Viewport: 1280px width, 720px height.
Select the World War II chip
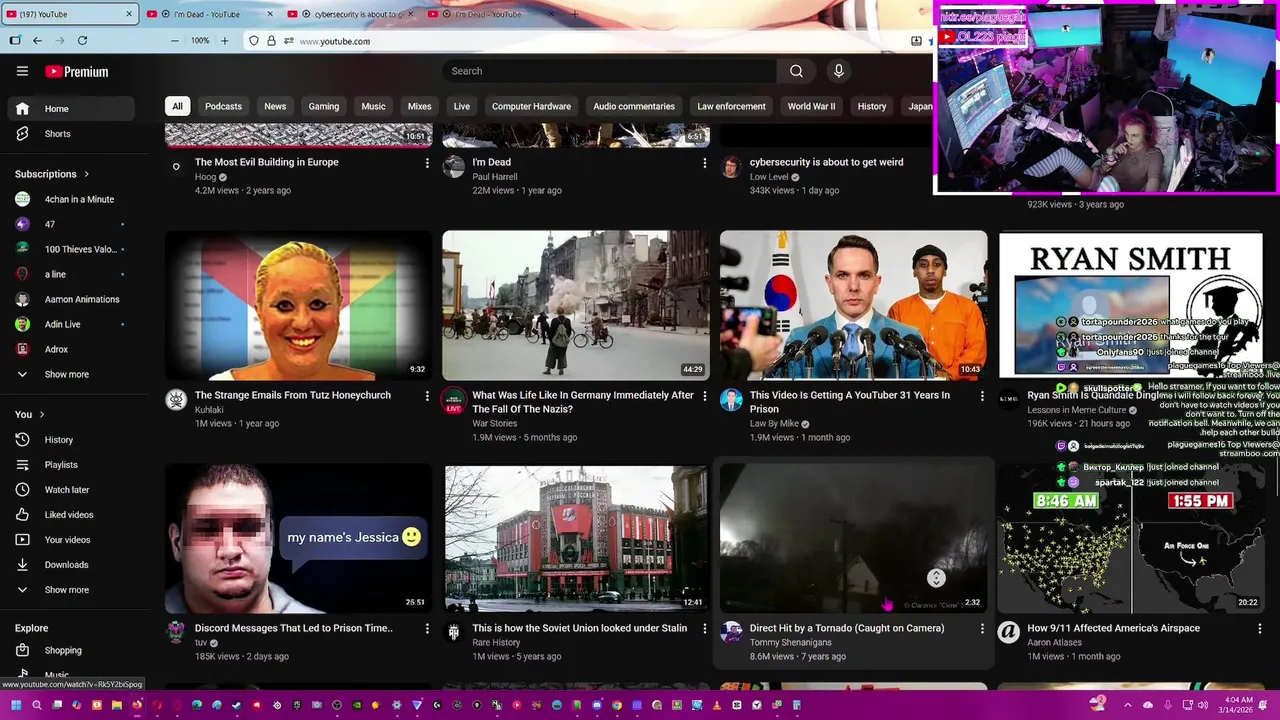point(811,106)
